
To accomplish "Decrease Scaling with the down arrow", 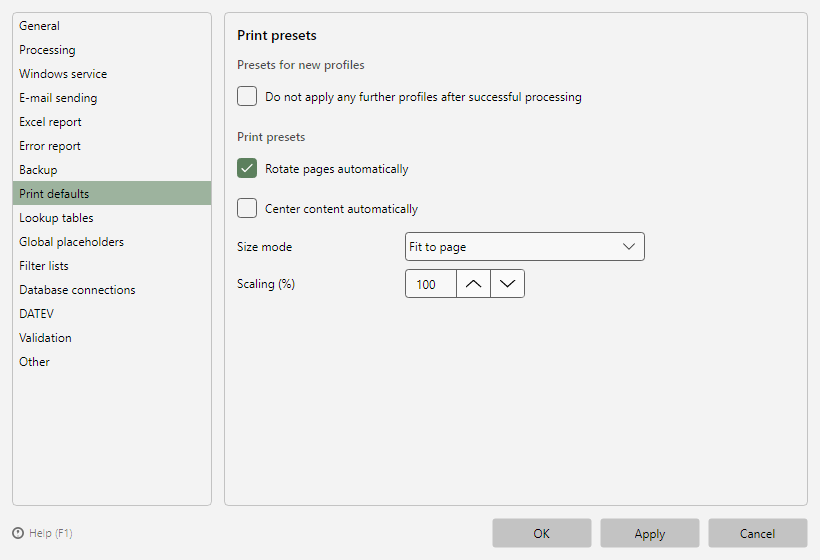I will [507, 283].
